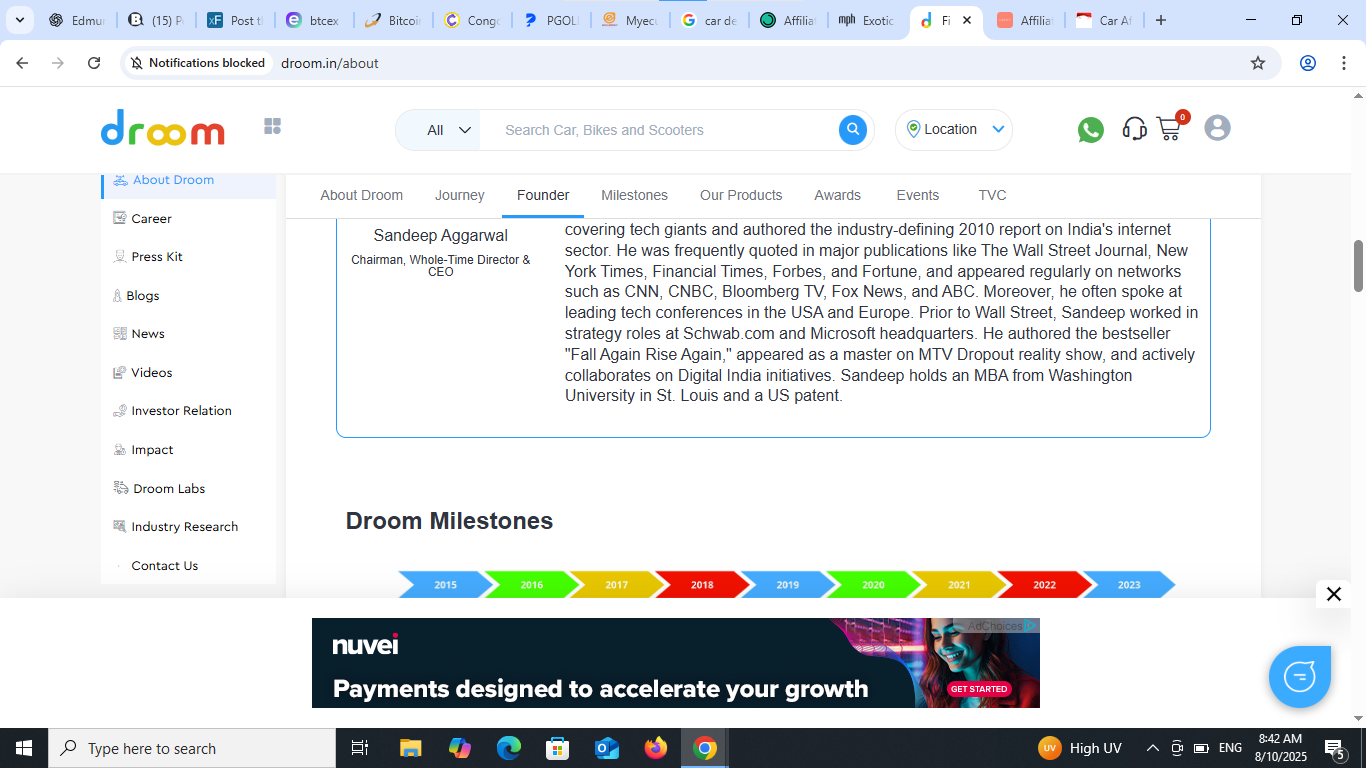Launch Microsoft Edge from taskbar
Viewport: 1366px width, 768px height.
coord(509,748)
